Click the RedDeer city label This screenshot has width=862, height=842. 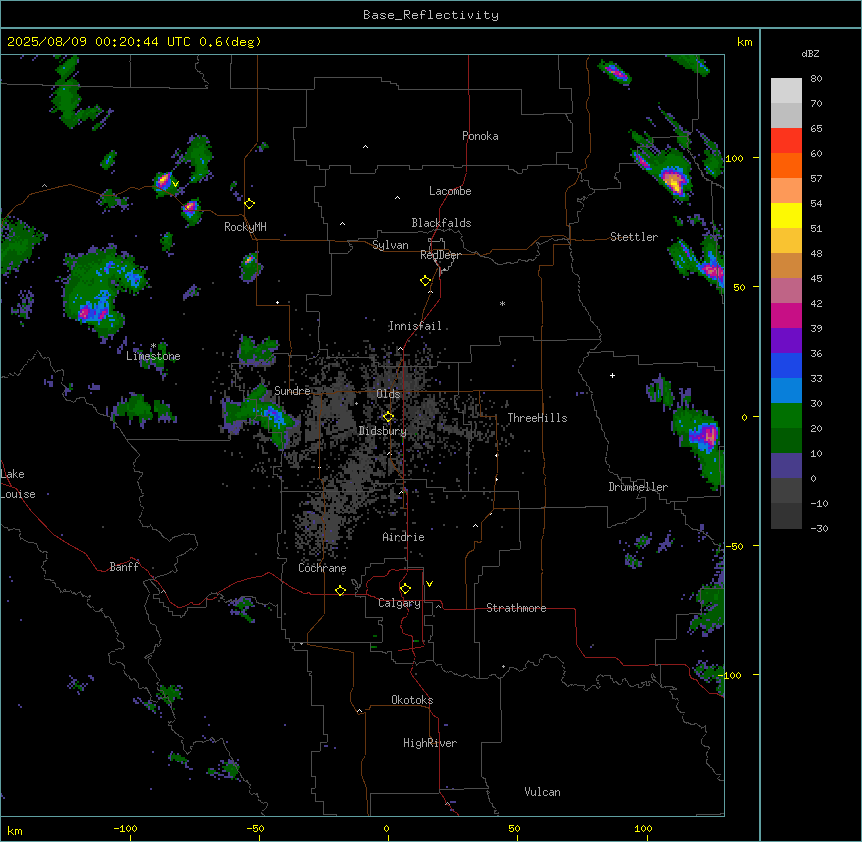pyautogui.click(x=440, y=255)
